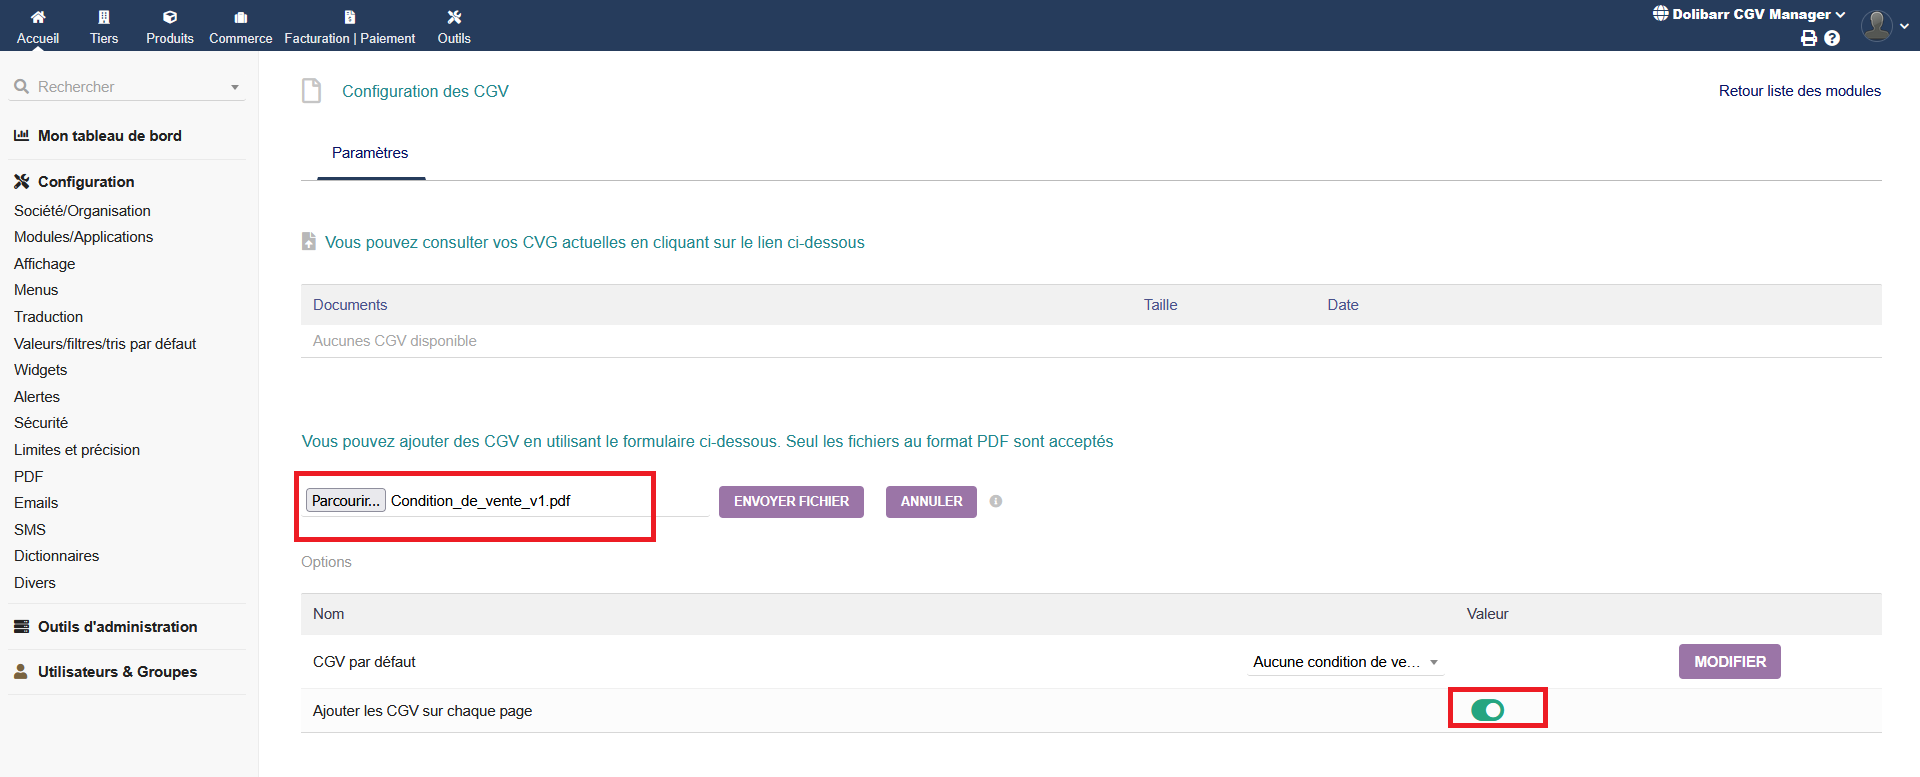Click the print icon in header
1920x777 pixels.
pyautogui.click(x=1809, y=38)
